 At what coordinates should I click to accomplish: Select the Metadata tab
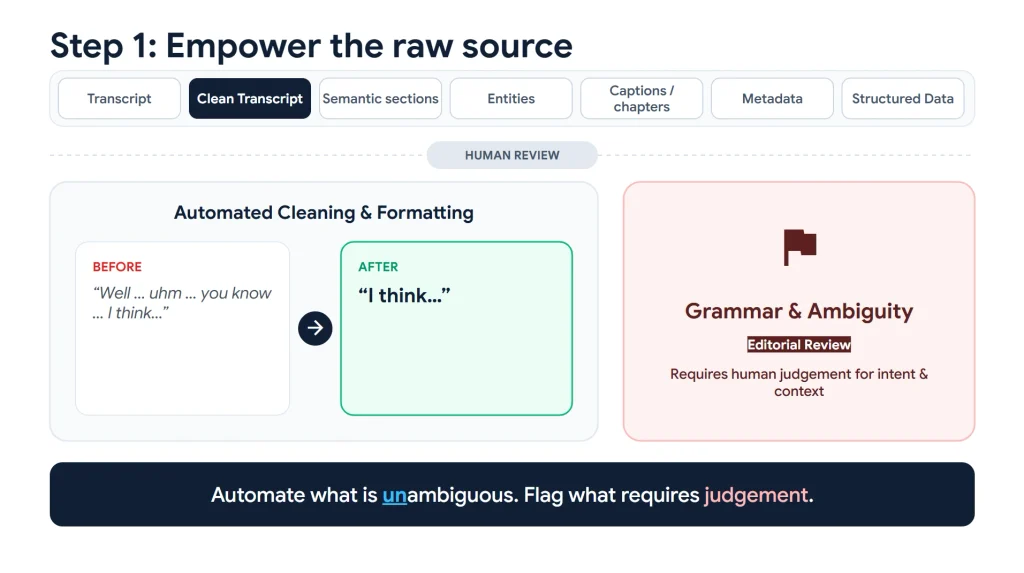[772, 99]
